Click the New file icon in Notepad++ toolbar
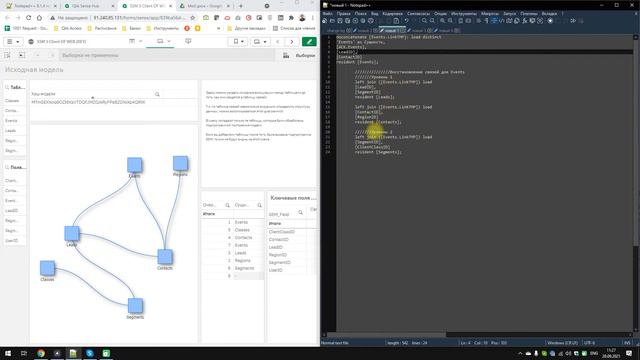Image resolution: width=640 pixels, height=360 pixels. pyautogui.click(x=324, y=21)
